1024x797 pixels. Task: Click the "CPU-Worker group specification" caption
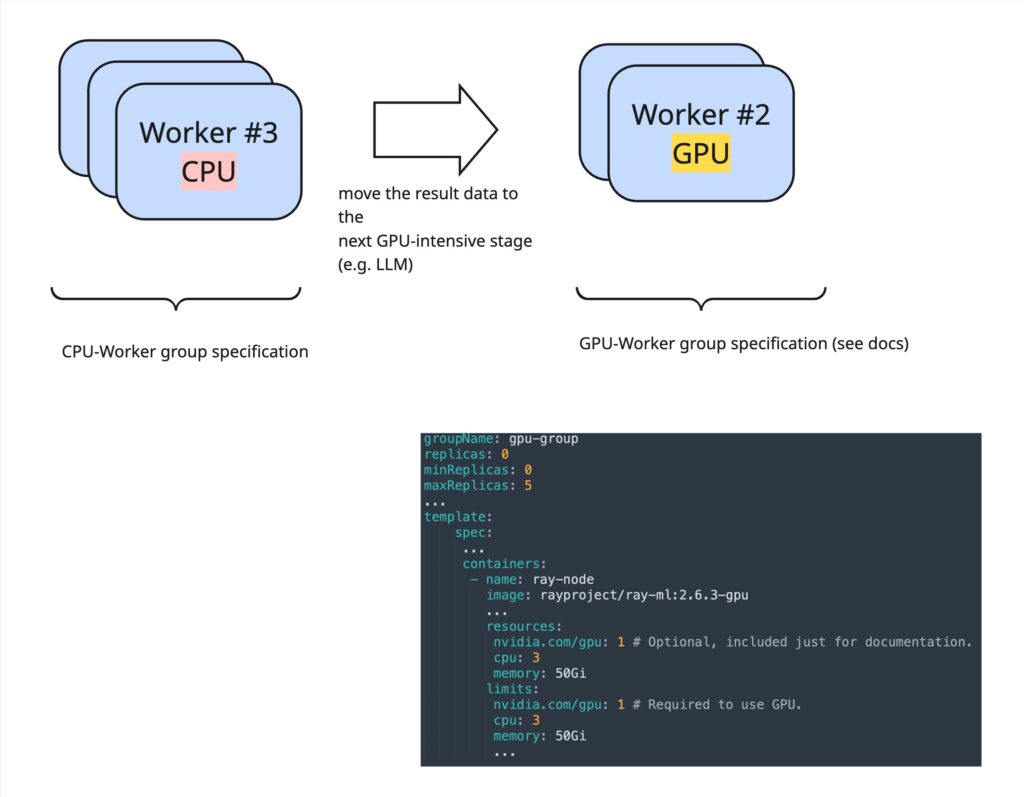185,352
